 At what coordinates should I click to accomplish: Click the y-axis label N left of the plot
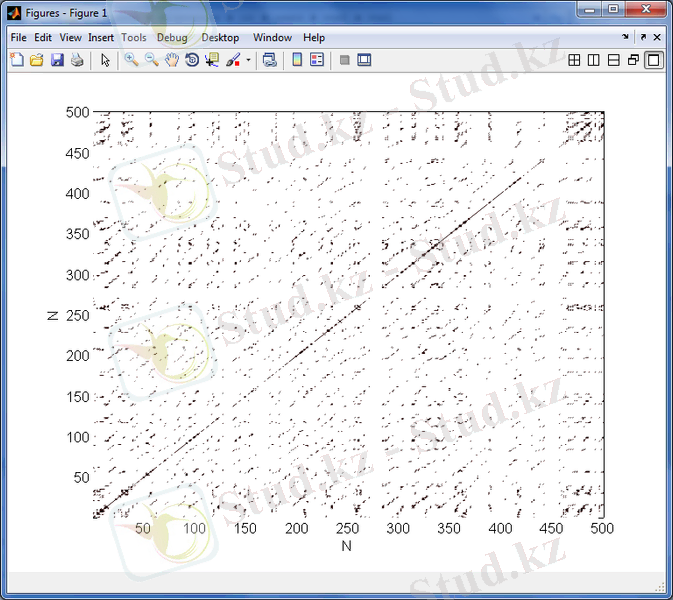(x=52, y=316)
